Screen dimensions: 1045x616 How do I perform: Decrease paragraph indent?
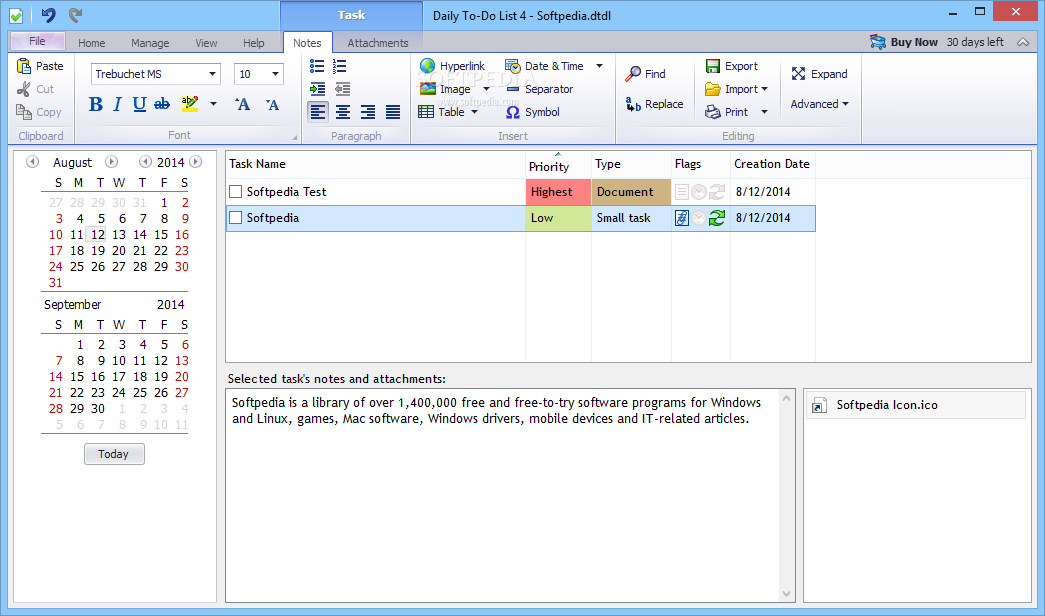tap(342, 89)
